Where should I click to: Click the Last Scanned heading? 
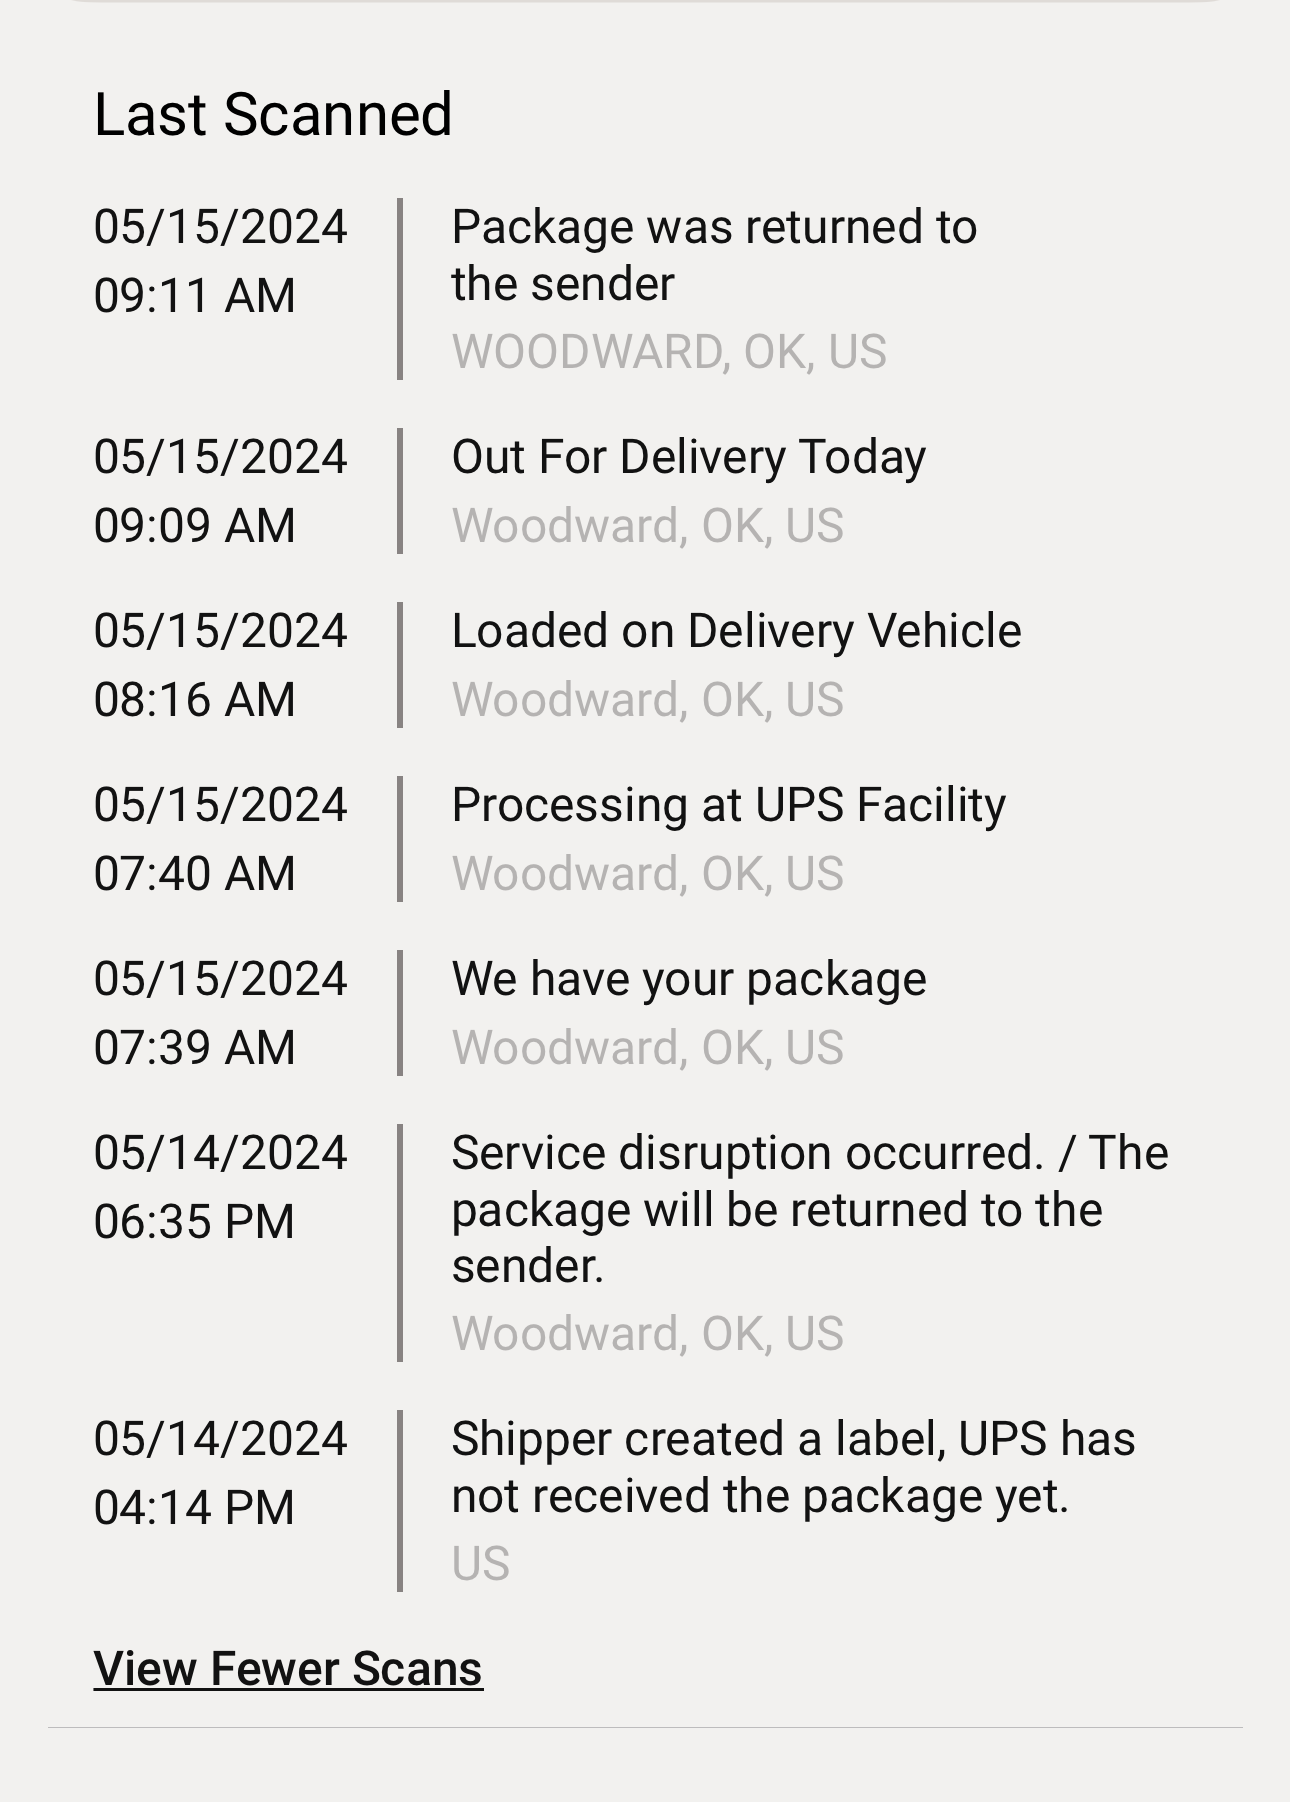(x=273, y=114)
